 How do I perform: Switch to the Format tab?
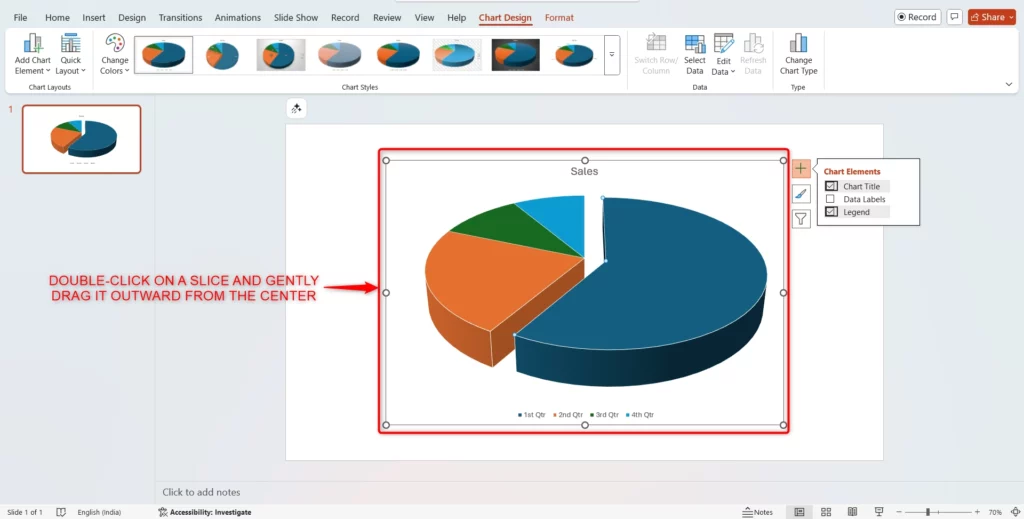(559, 18)
